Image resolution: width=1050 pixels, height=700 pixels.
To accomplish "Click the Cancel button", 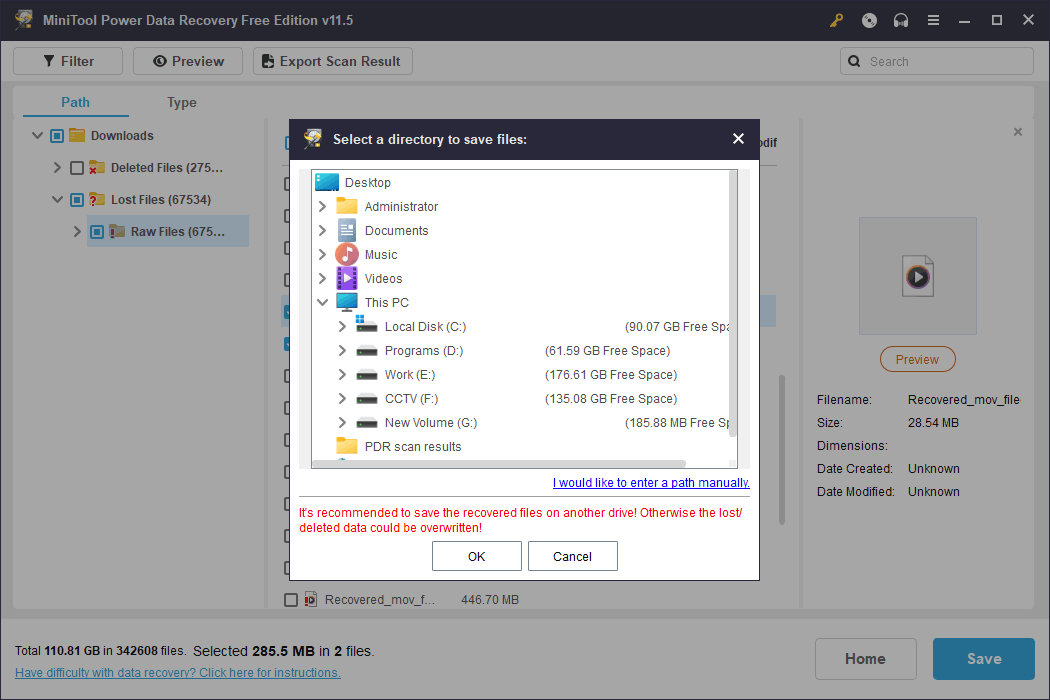I will pyautogui.click(x=572, y=556).
